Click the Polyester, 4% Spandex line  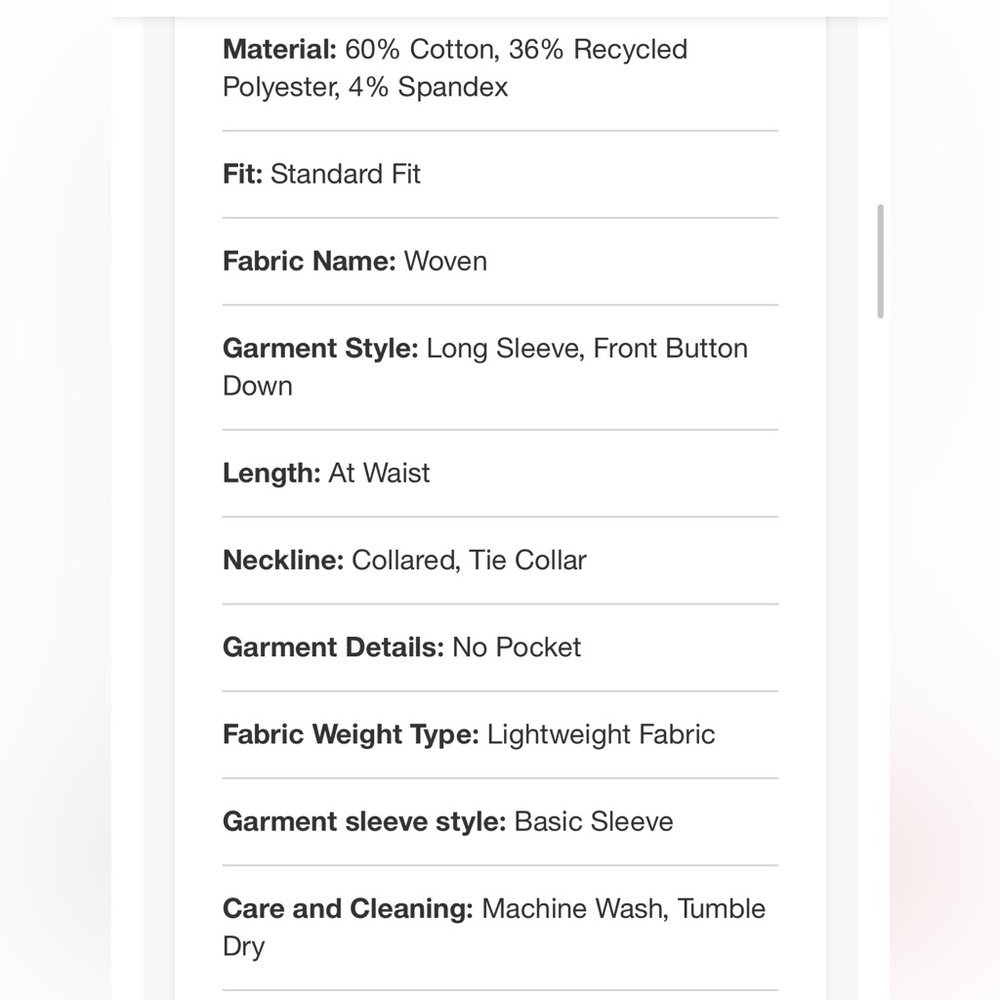(365, 87)
